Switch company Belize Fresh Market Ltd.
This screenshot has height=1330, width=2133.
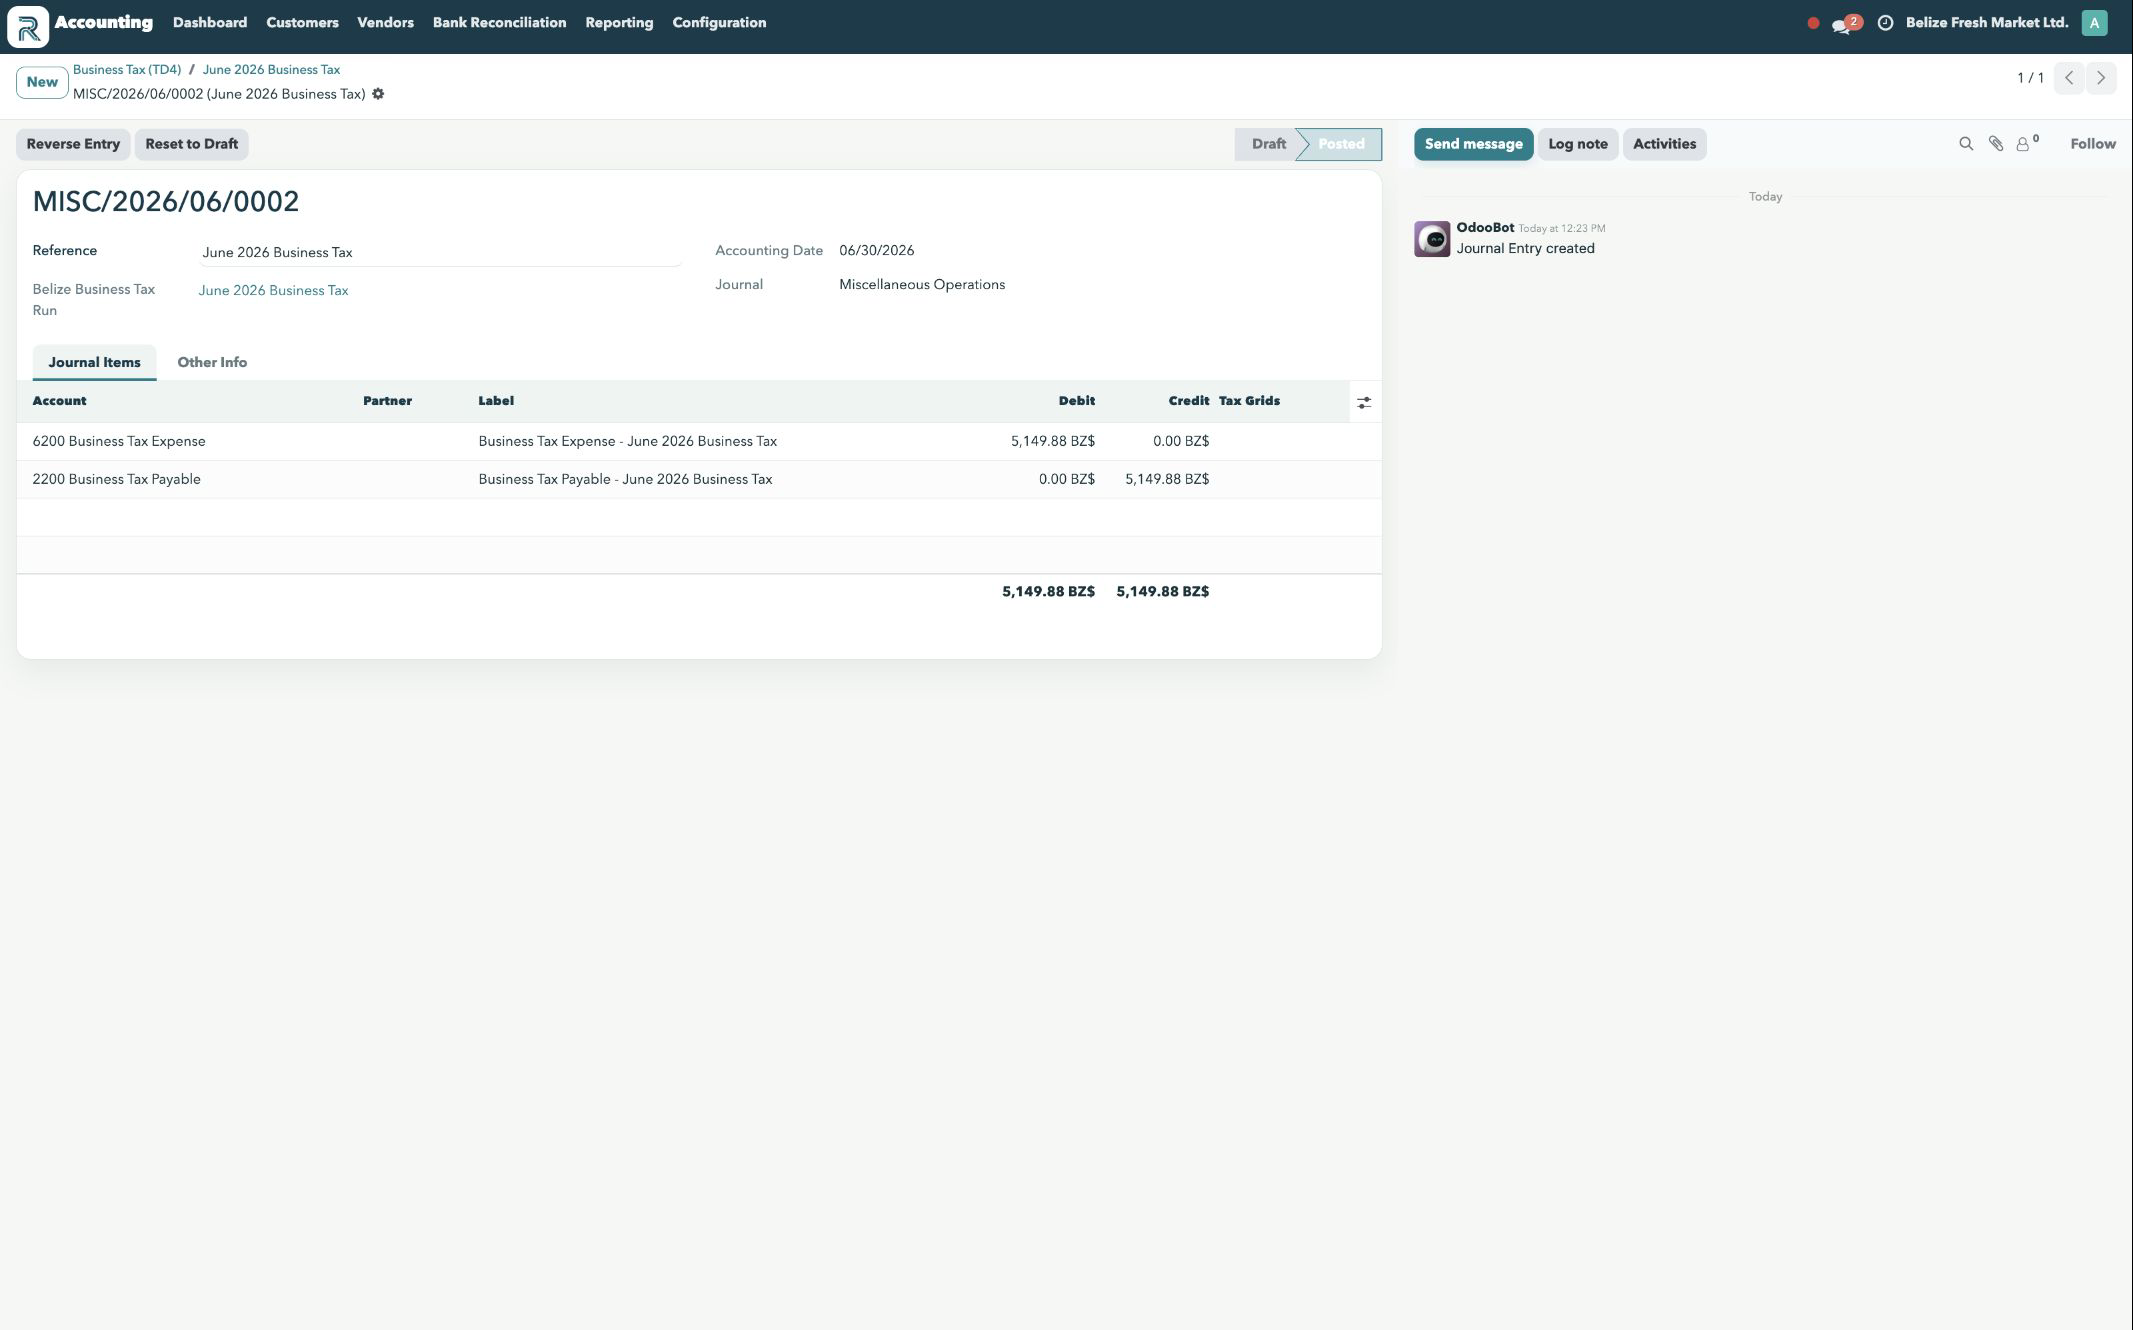click(1987, 23)
